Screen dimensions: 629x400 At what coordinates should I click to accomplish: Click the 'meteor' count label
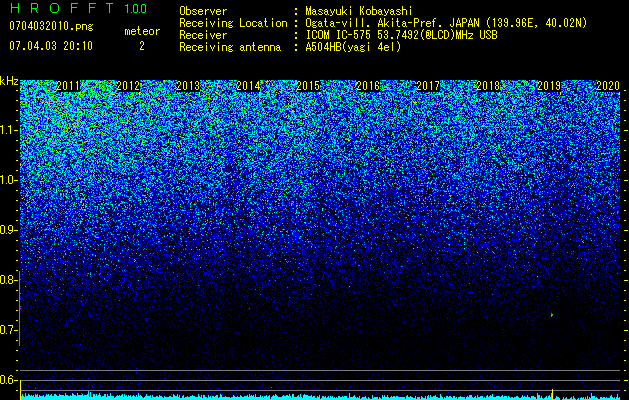[x=142, y=31]
